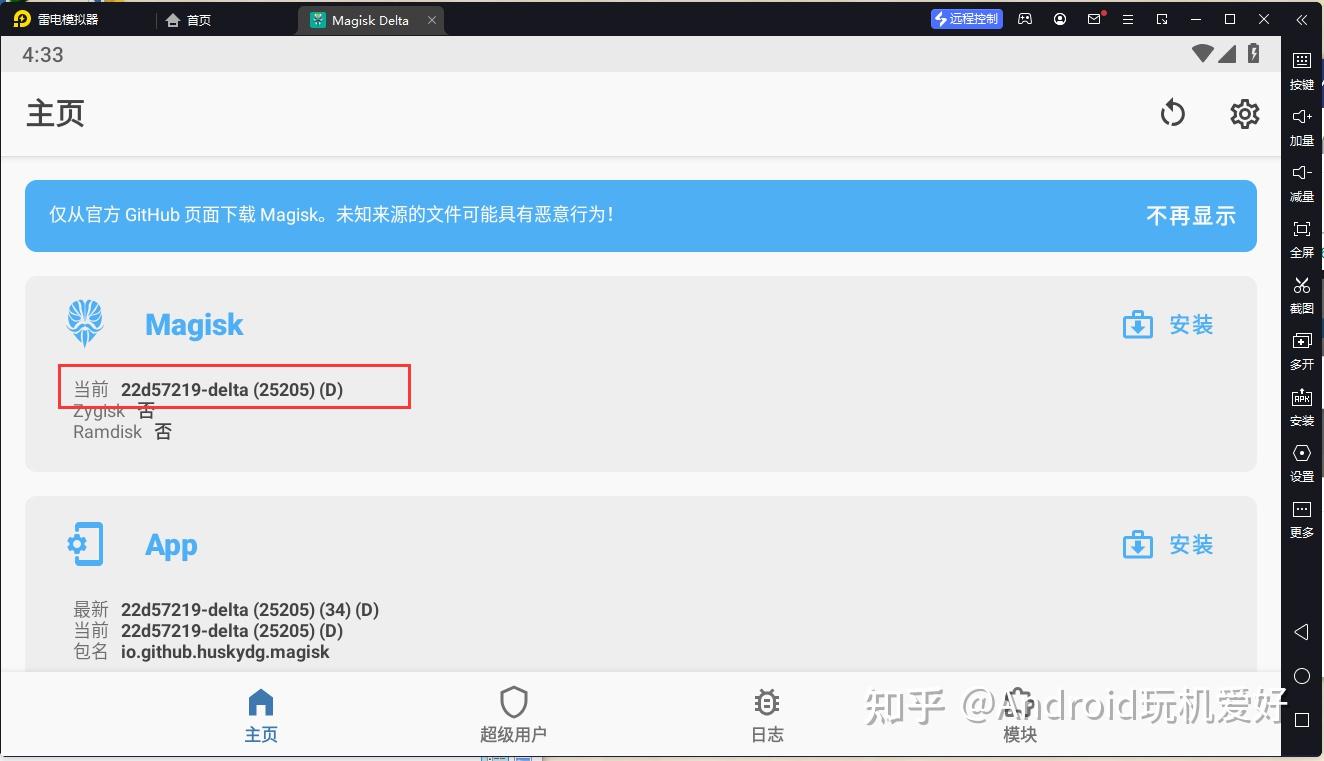This screenshot has width=1324, height=761.
Task: Click the Magisk card title
Action: 194,325
